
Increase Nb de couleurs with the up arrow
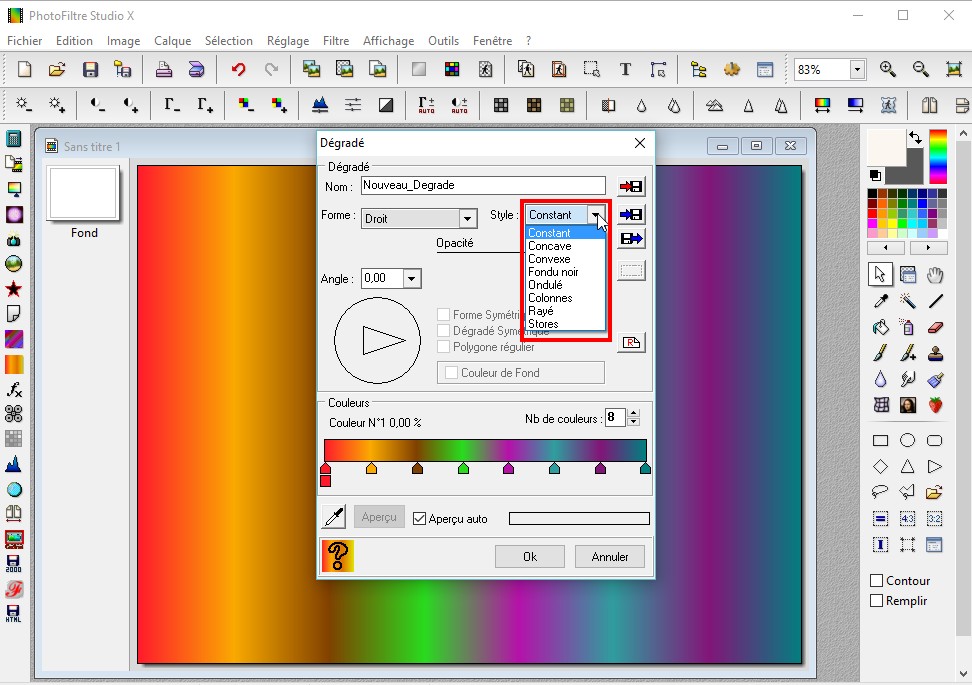[x=633, y=413]
